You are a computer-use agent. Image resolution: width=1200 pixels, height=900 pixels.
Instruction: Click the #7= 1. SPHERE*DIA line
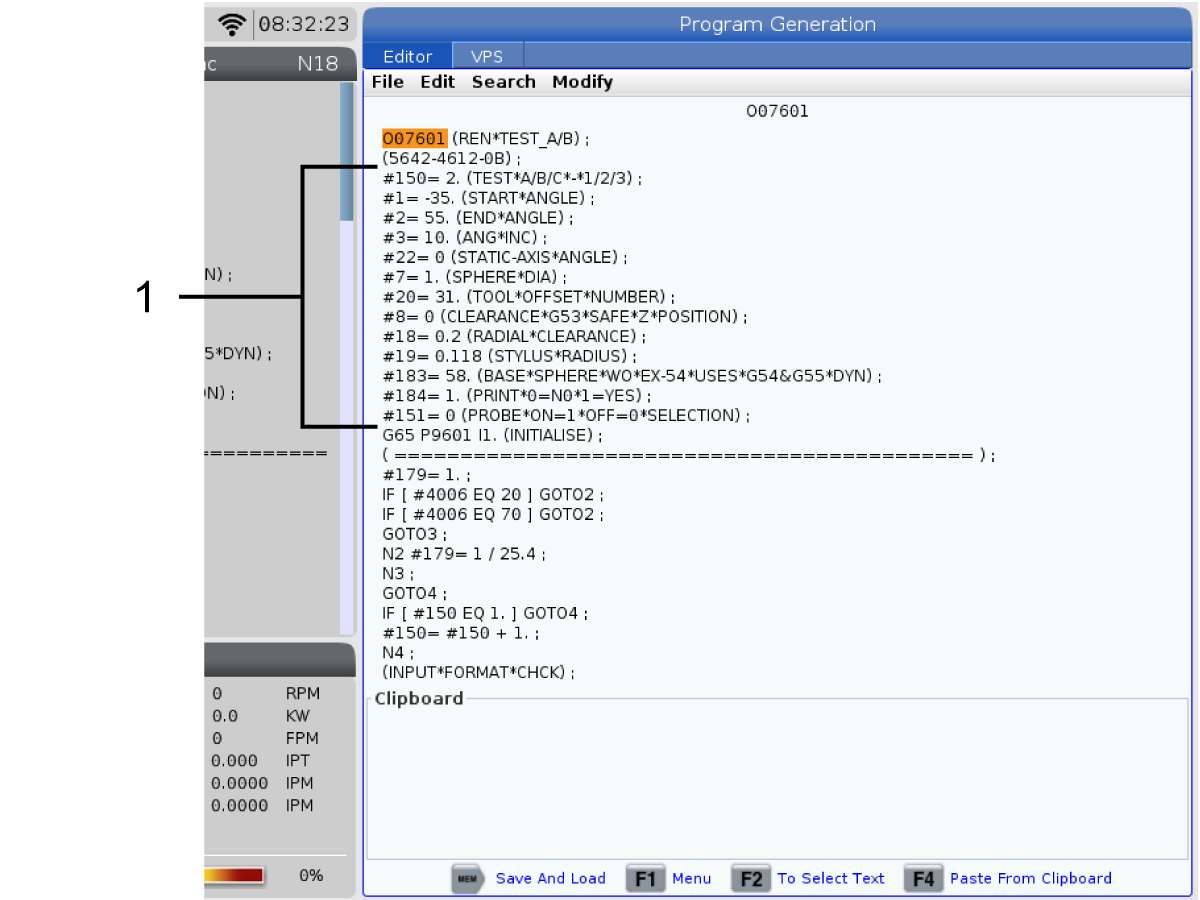click(x=474, y=277)
